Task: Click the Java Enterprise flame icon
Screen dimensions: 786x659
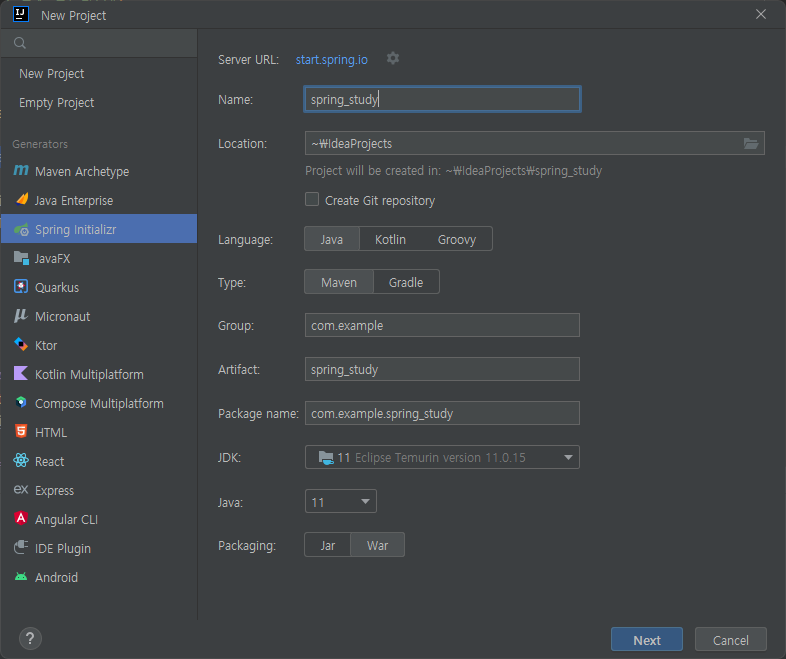Action: [x=21, y=199]
